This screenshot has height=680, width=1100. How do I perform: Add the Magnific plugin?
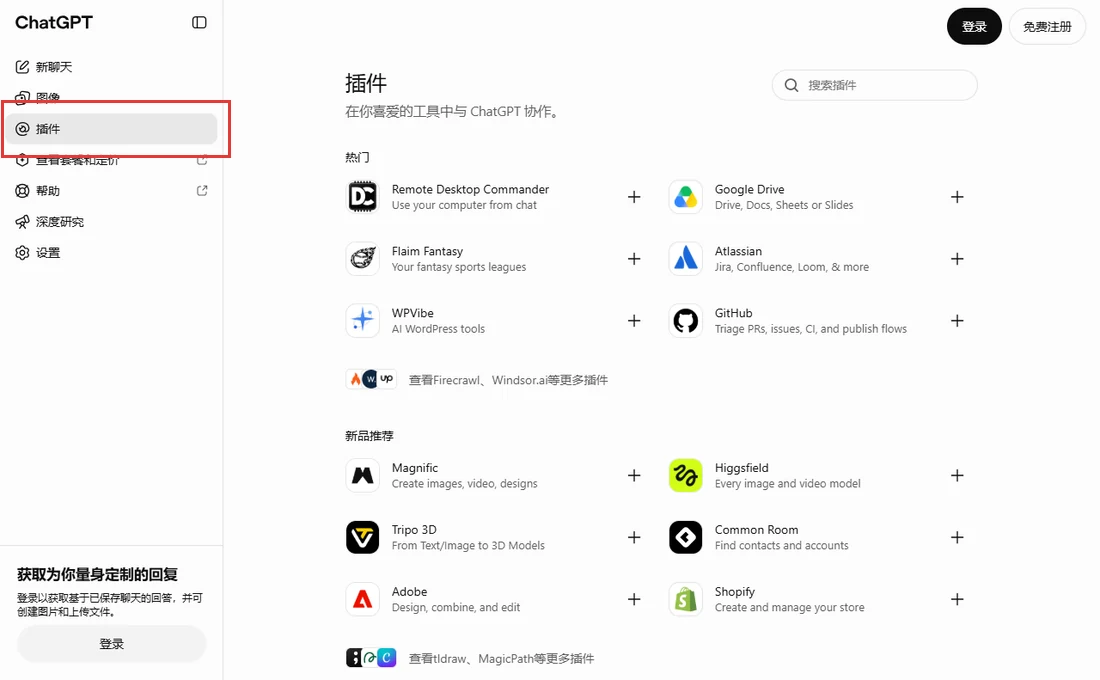634,475
